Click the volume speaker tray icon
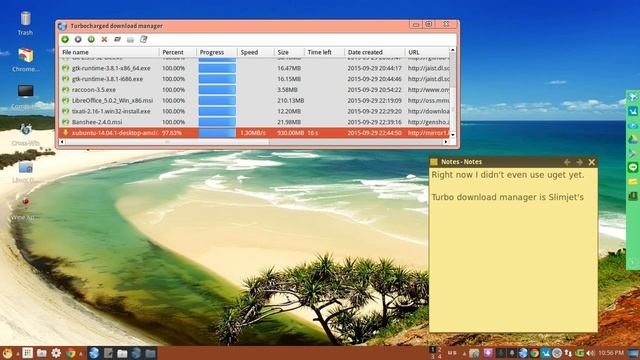Image resolution: width=640 pixels, height=360 pixels. (590, 353)
